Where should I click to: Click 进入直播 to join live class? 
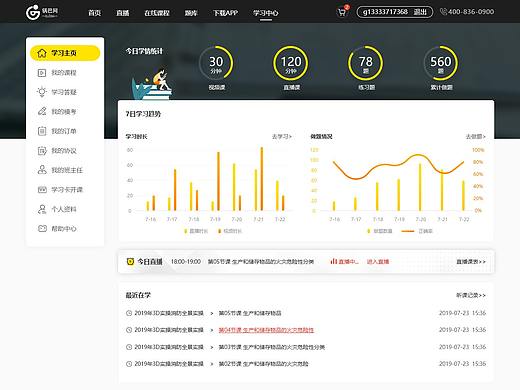(378, 262)
